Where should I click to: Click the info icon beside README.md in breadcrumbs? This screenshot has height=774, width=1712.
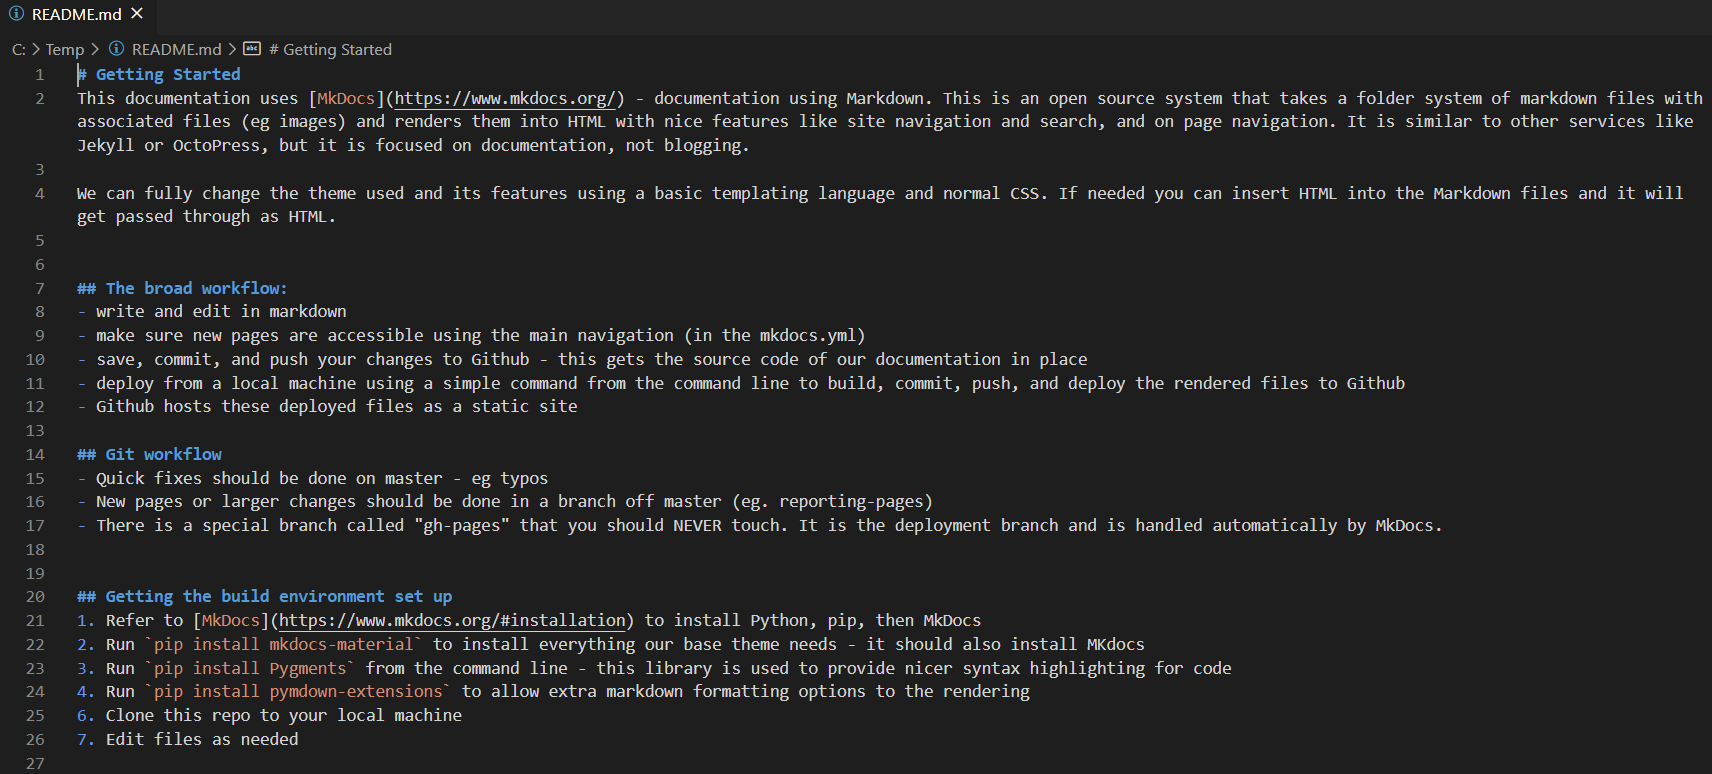[117, 49]
